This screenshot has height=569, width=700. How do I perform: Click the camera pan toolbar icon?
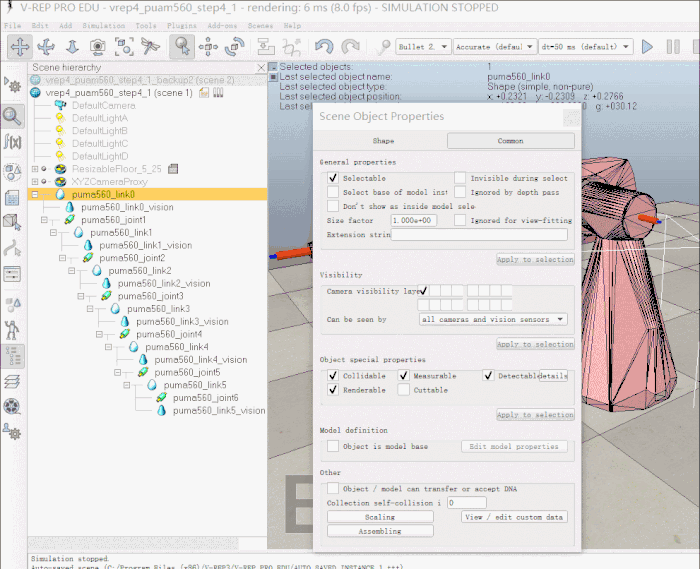(20, 46)
